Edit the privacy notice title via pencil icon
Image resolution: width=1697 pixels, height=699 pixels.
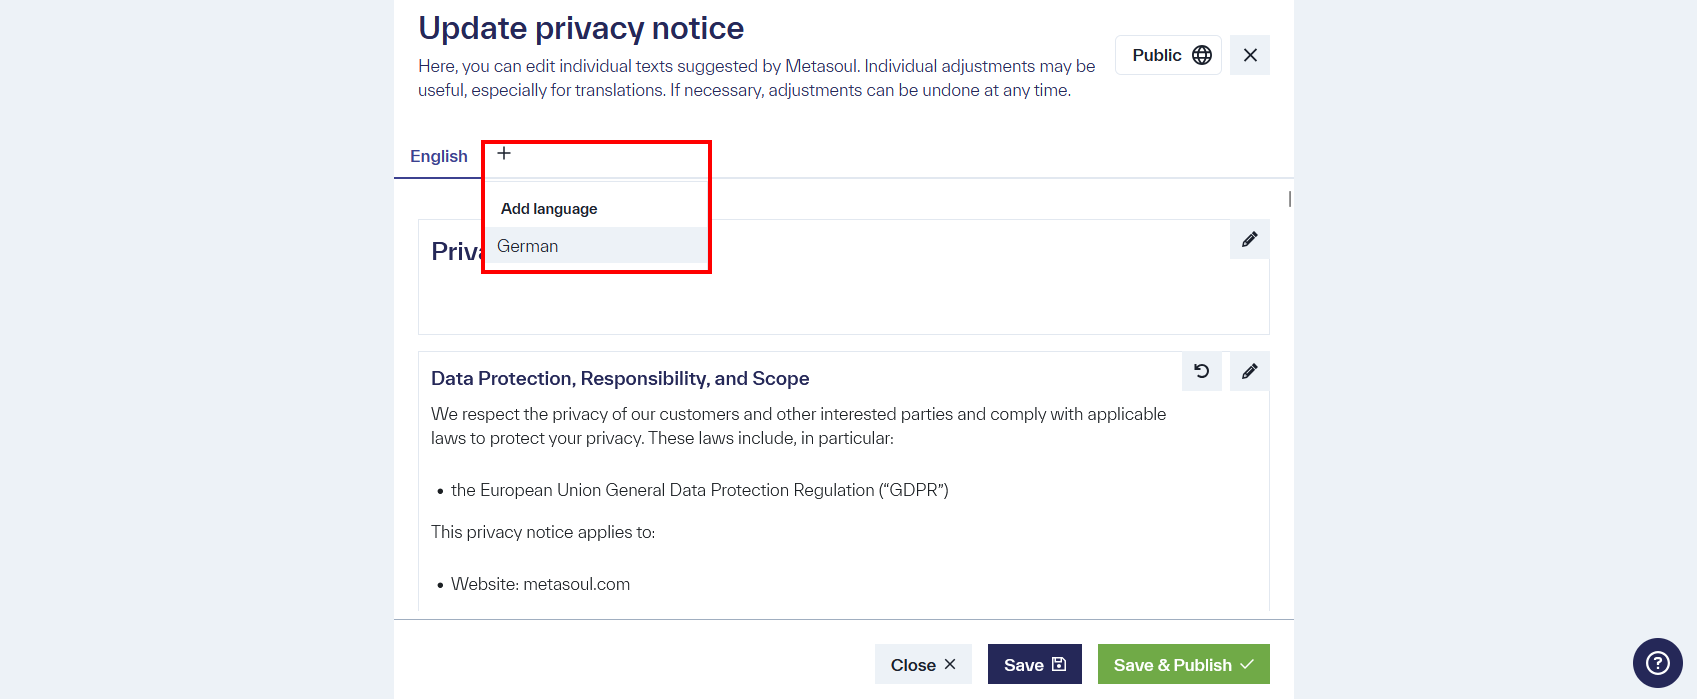tap(1248, 239)
